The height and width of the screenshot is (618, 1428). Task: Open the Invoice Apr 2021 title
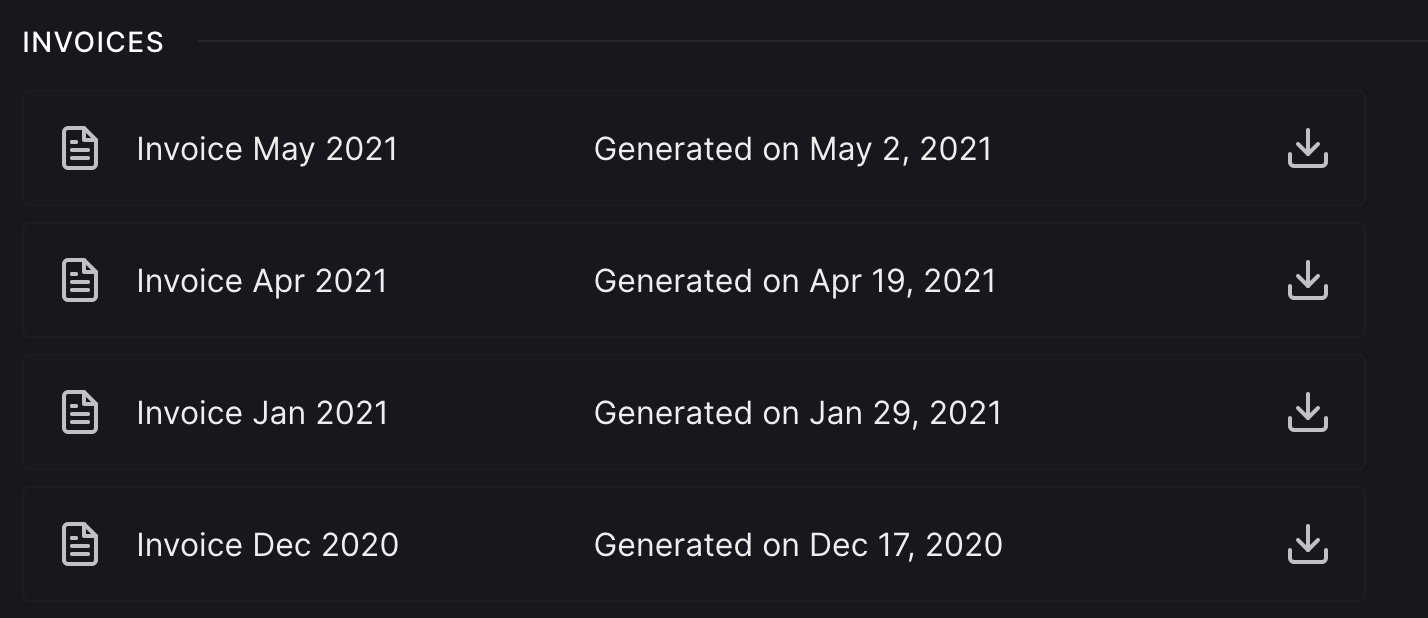click(262, 281)
